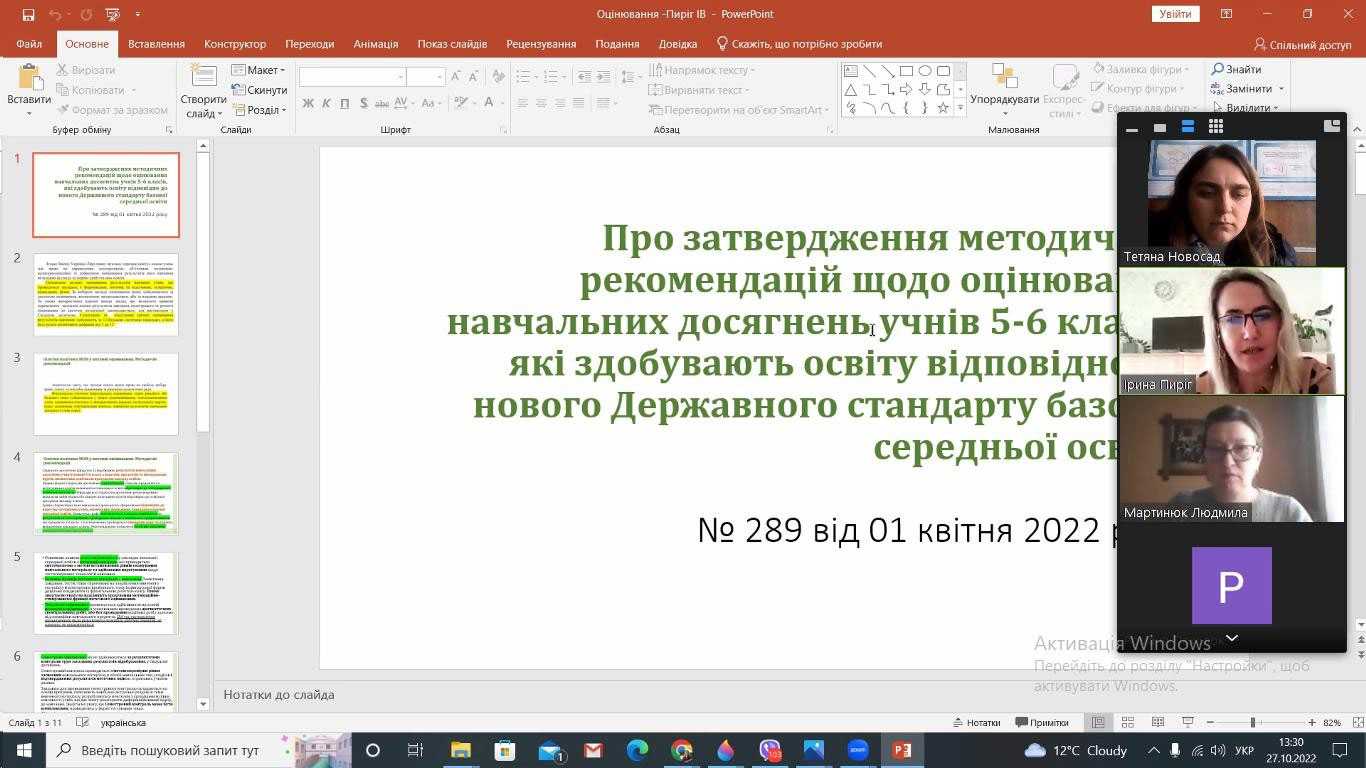The width and height of the screenshot is (1366, 768).
Task: Switch Zoom panel to gallery grid view
Action: pyautogui.click(x=1215, y=126)
